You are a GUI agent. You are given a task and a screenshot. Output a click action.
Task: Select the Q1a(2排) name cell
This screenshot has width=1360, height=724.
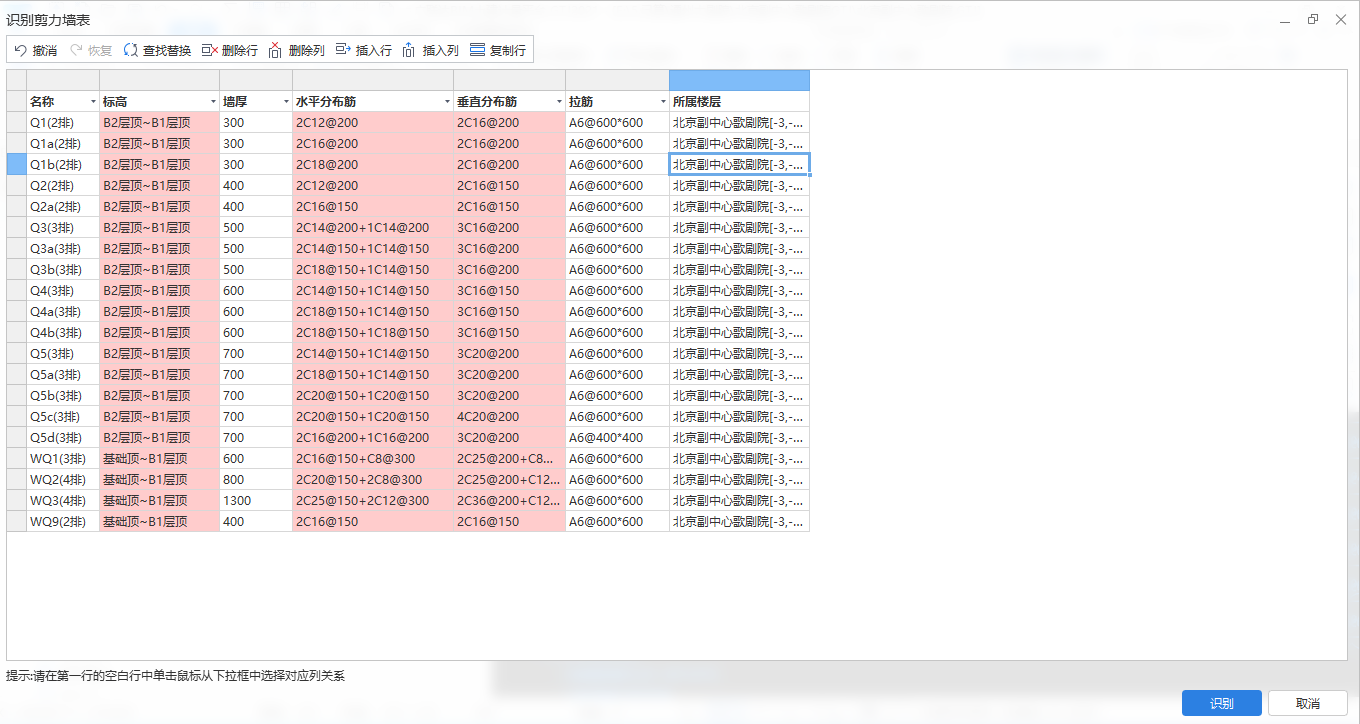[x=63, y=144]
